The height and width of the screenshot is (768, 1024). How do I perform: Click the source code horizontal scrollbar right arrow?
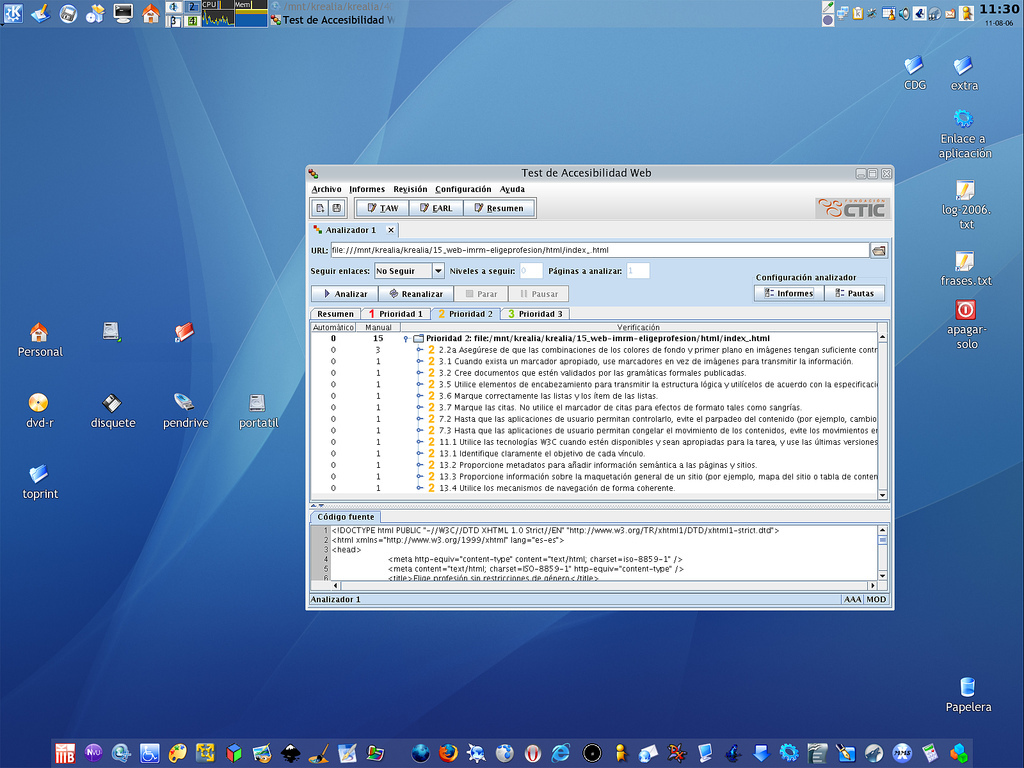pos(872,586)
